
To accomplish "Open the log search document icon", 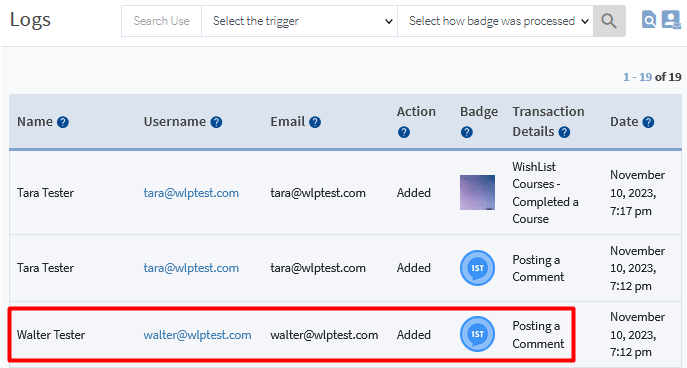I will click(x=649, y=20).
